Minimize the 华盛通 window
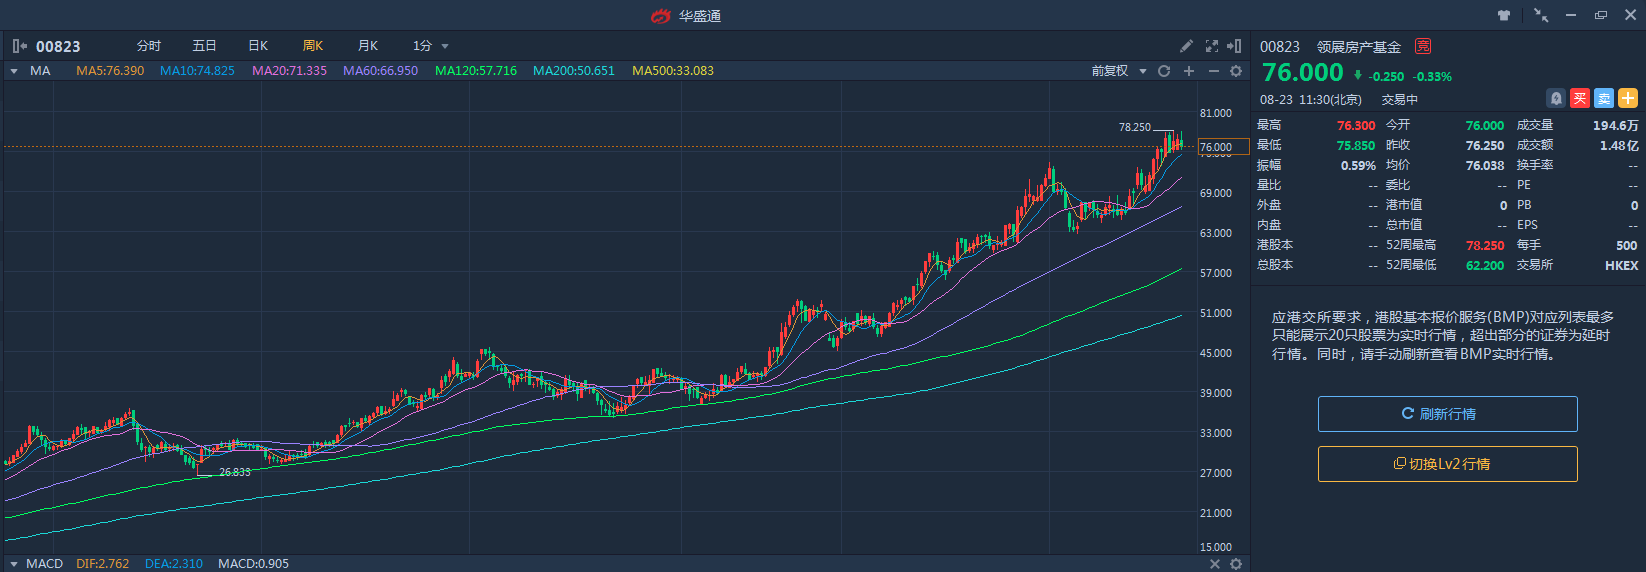The width and height of the screenshot is (1646, 572). point(1571,16)
